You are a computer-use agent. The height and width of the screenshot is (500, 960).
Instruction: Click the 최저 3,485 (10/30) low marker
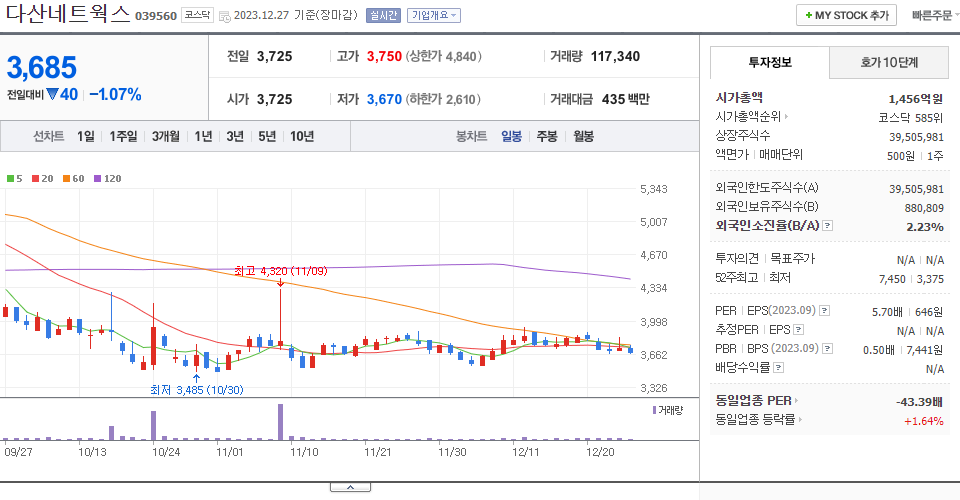(x=197, y=390)
